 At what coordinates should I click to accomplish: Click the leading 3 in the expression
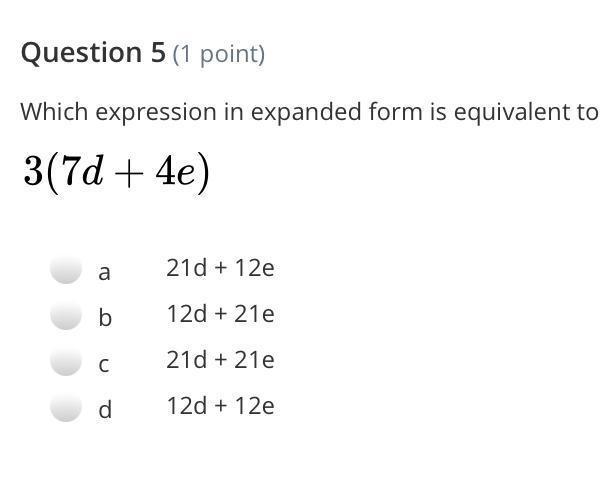point(33,172)
